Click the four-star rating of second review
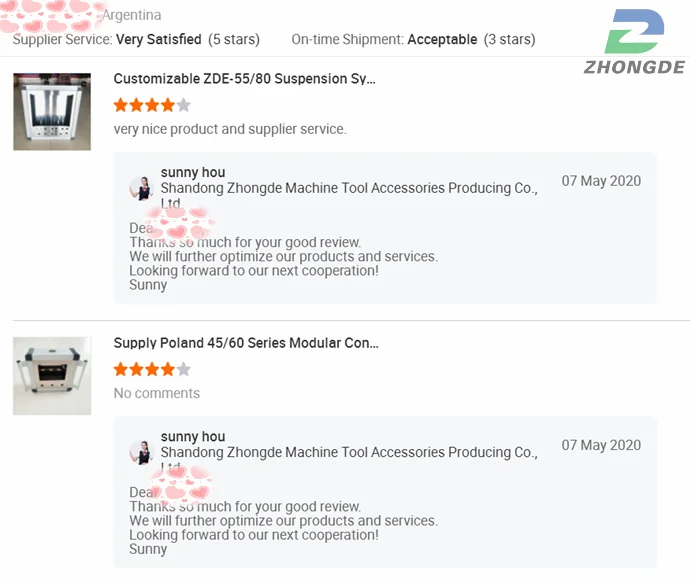Viewport: 690px width, 582px height. point(144,369)
